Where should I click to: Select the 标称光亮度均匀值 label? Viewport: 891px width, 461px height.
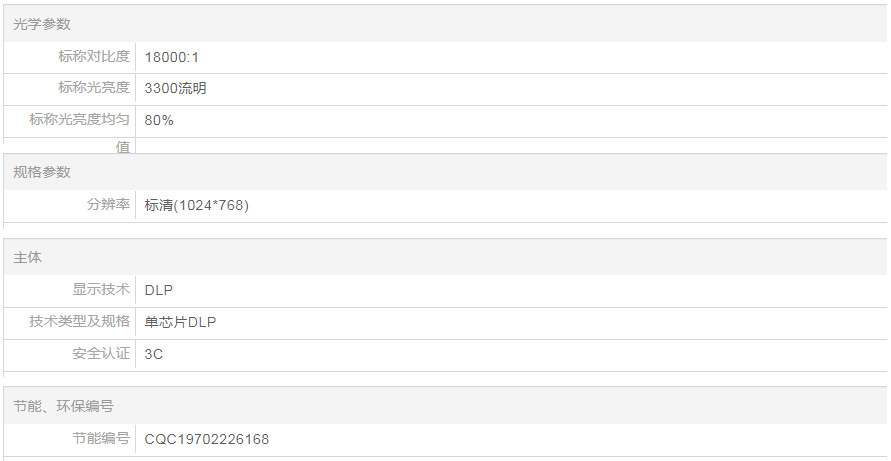click(80, 120)
